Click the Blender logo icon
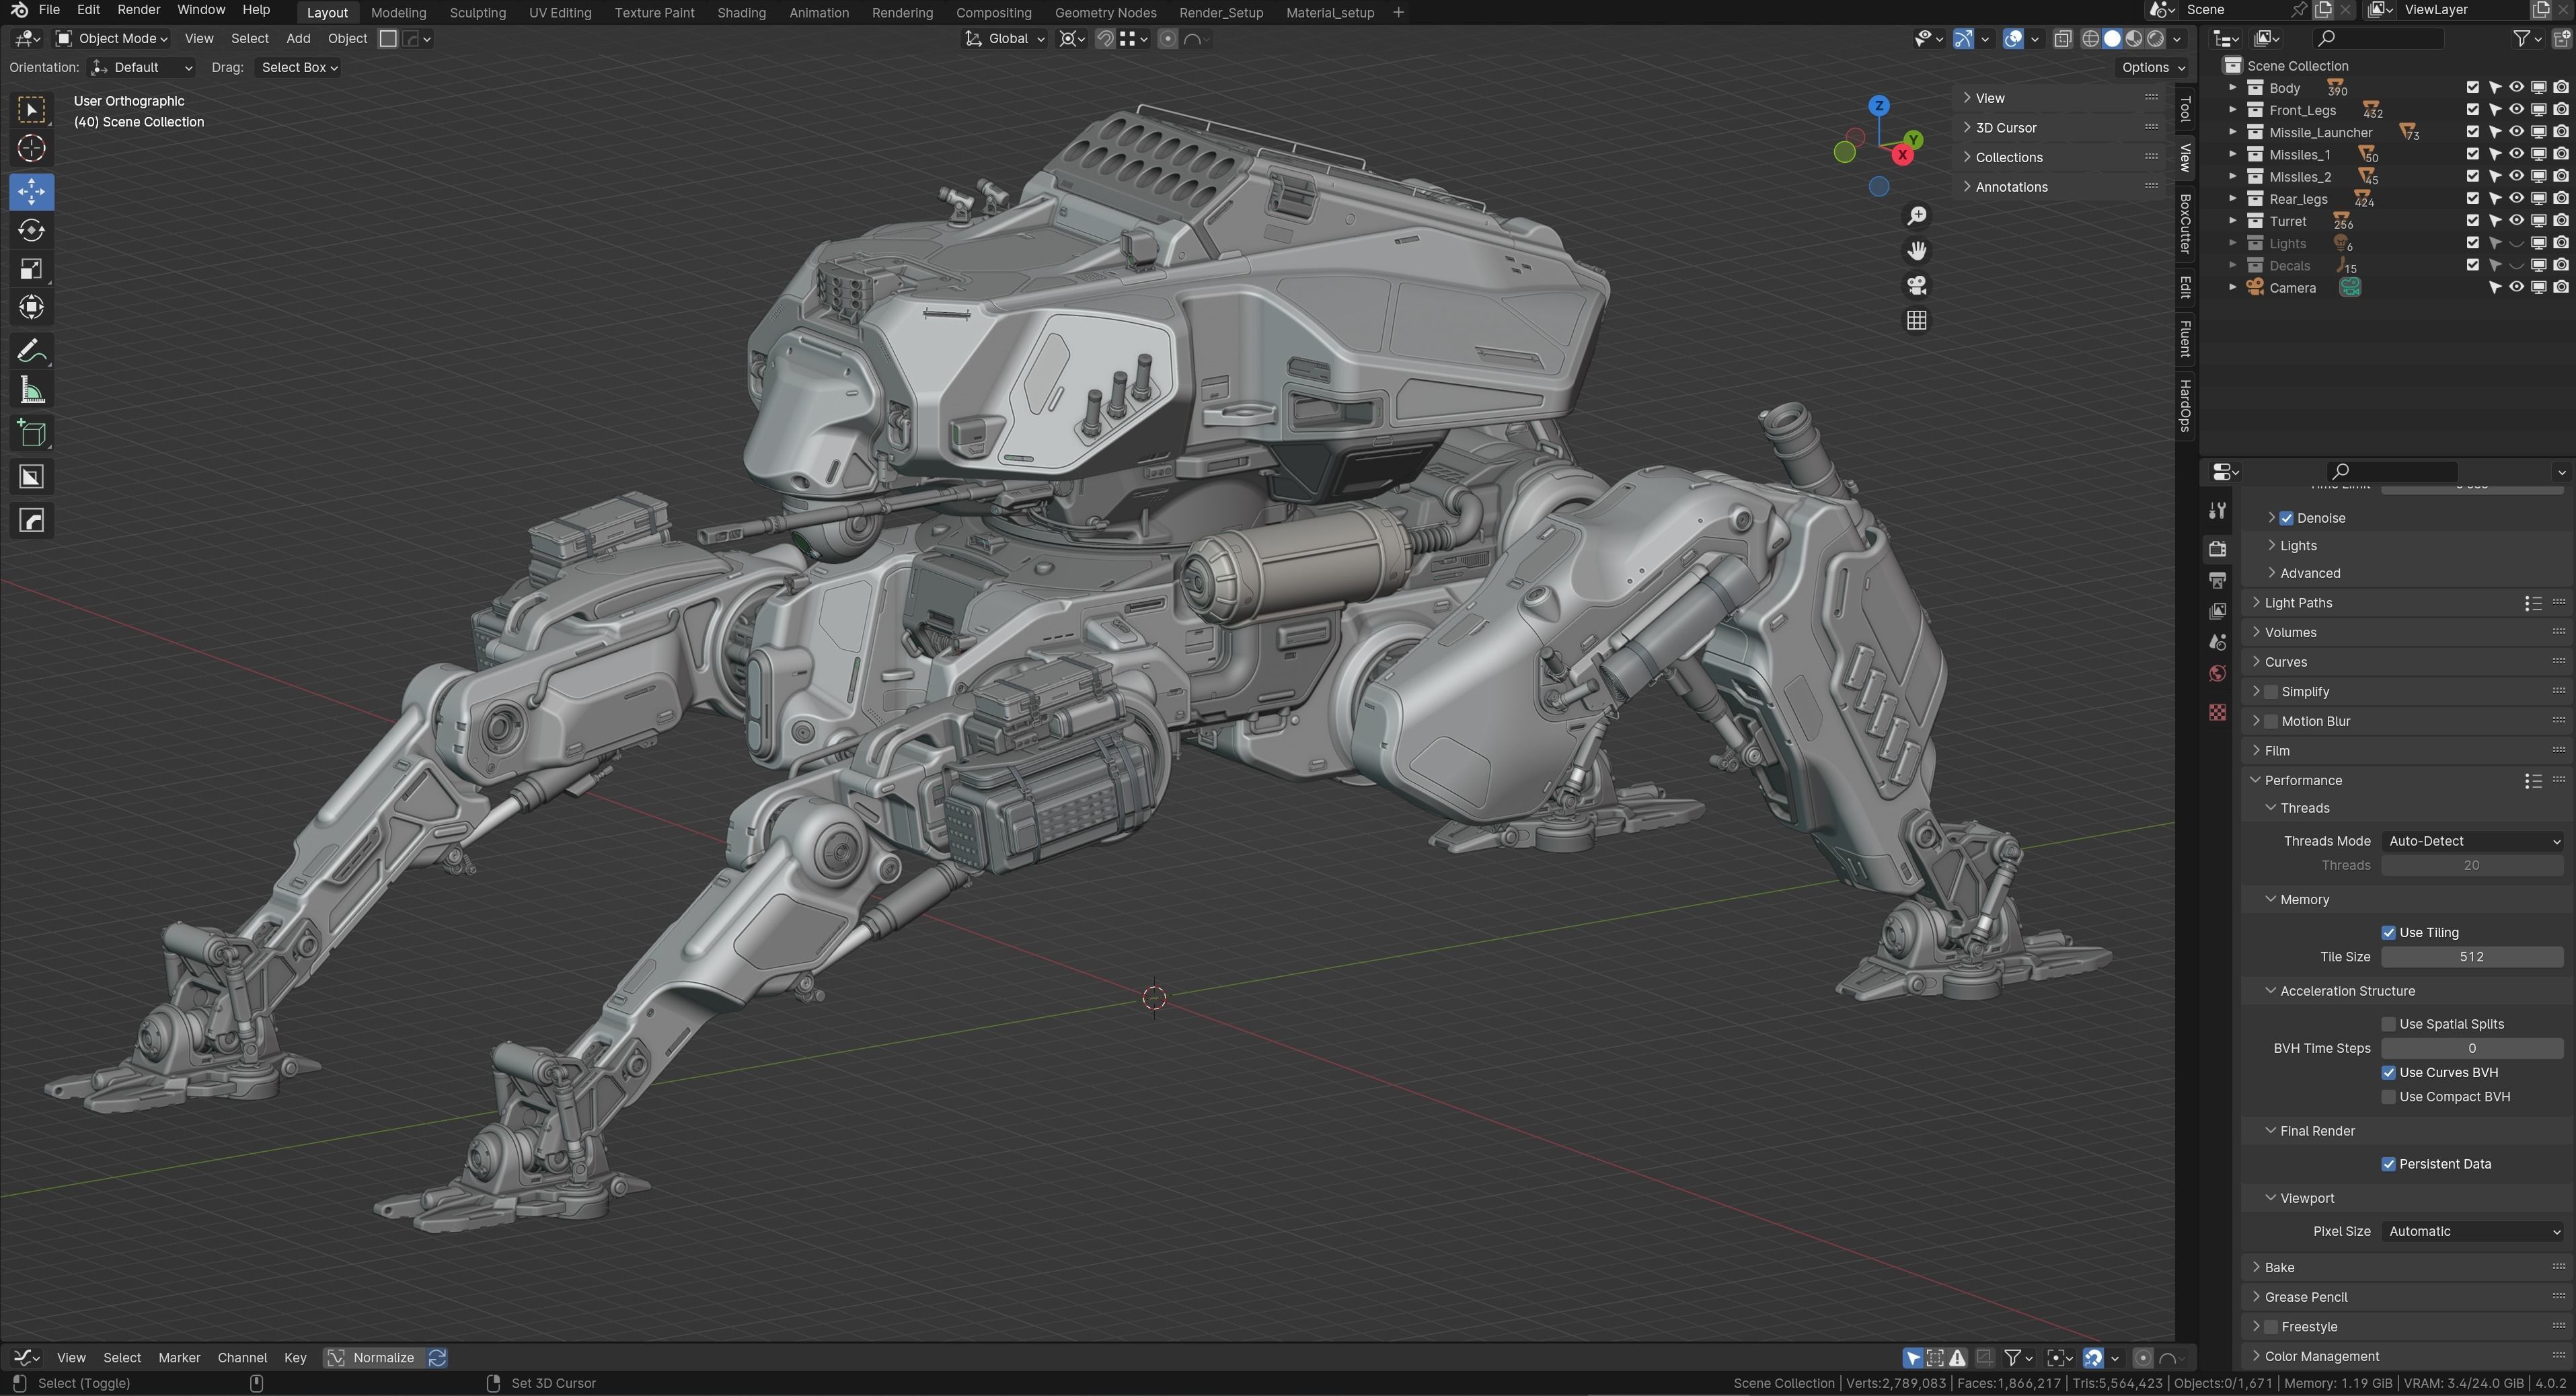Viewport: 2576px width, 1396px height. click(x=19, y=10)
